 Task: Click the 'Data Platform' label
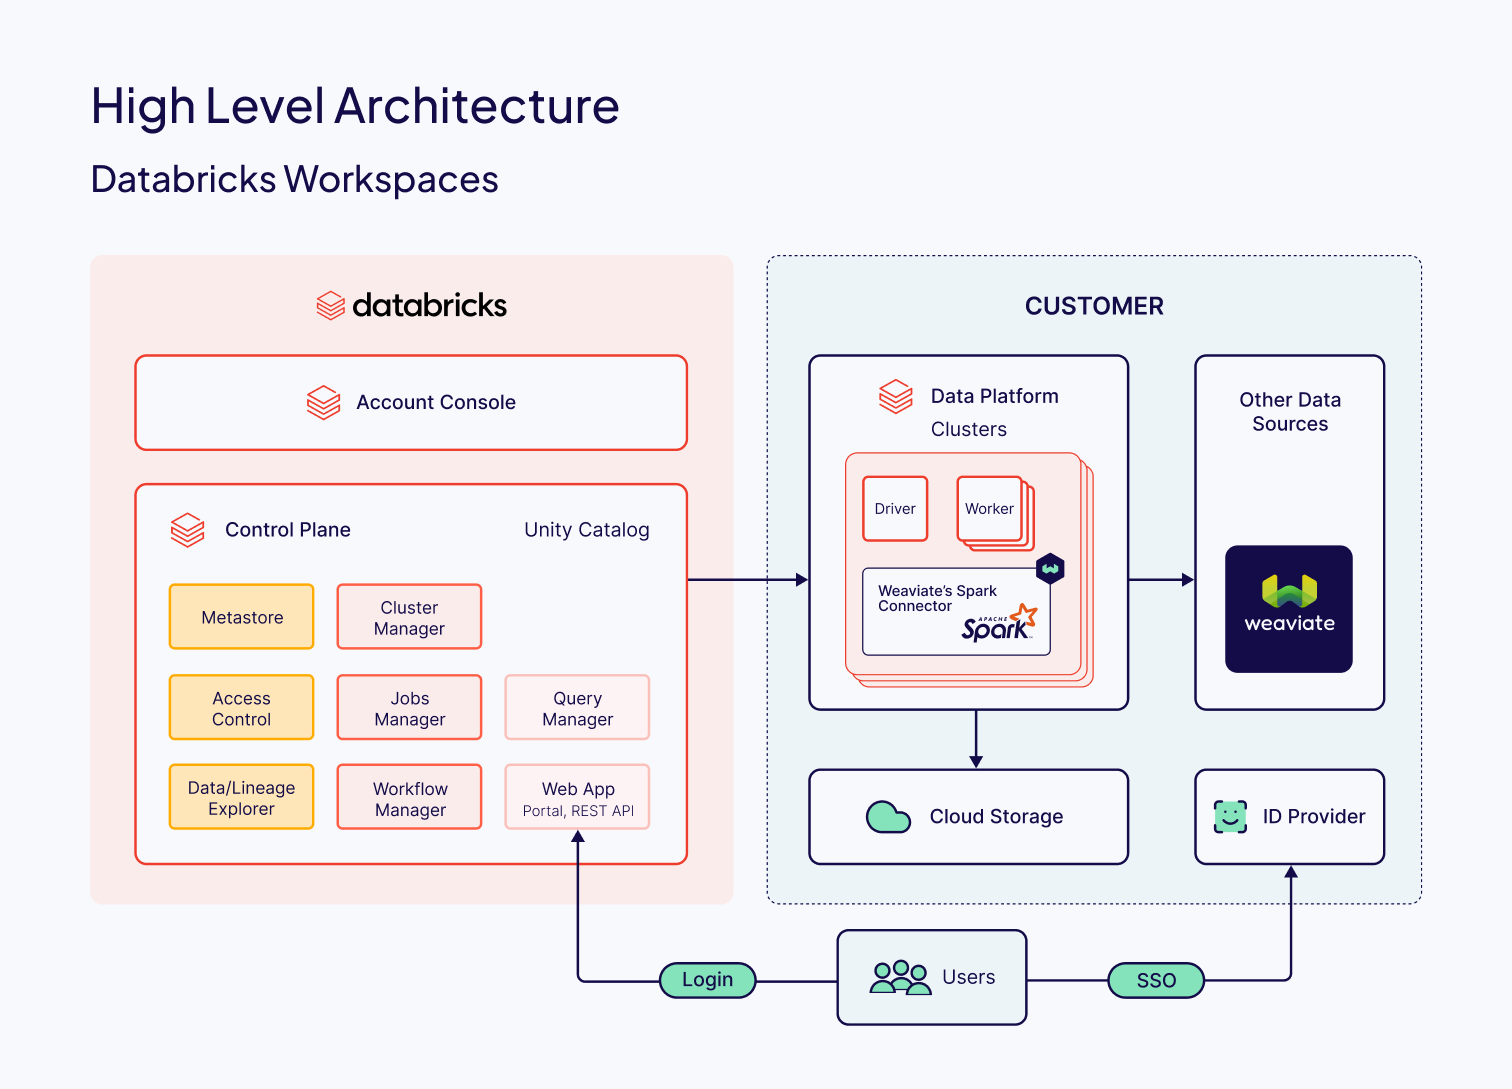(x=995, y=396)
